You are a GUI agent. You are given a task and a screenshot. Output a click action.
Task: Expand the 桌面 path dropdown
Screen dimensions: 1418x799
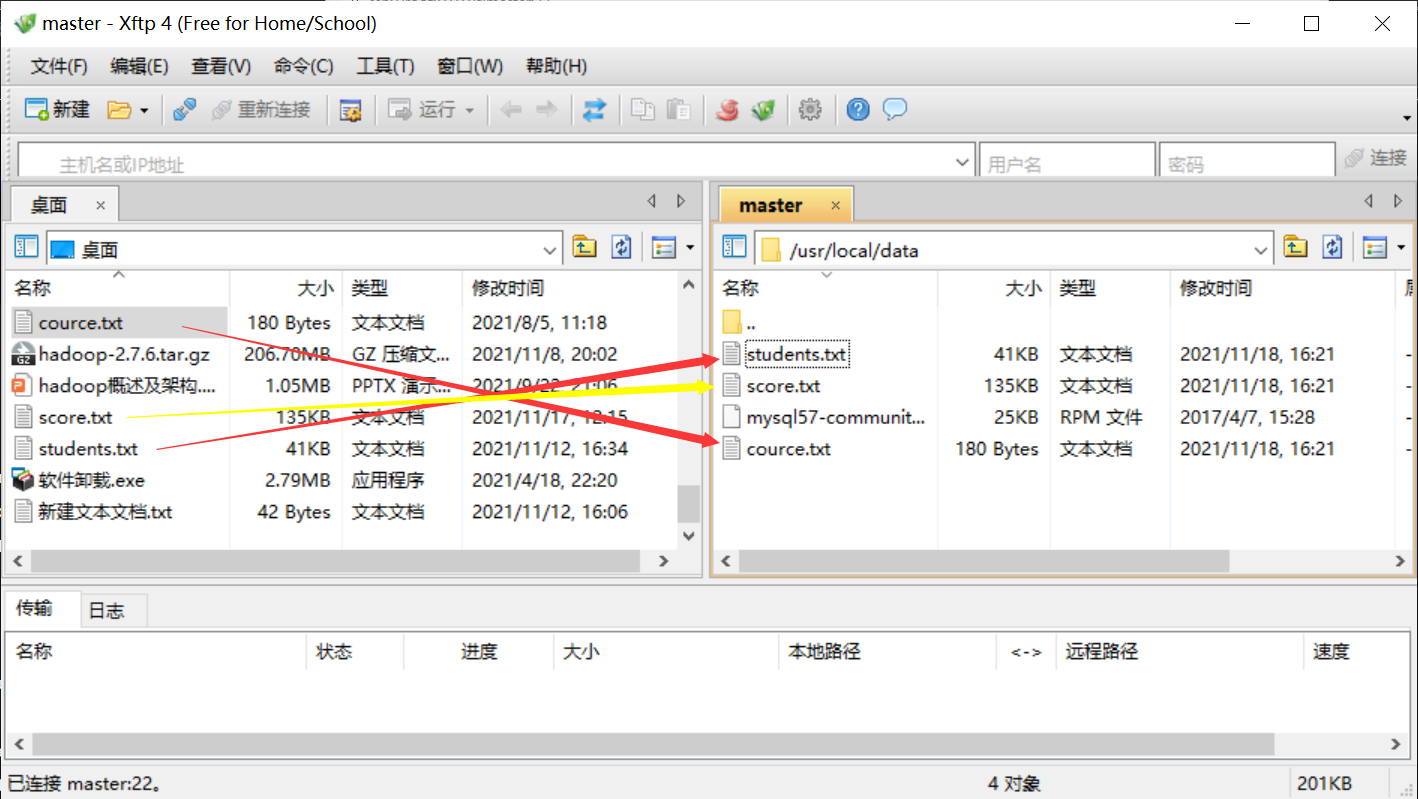click(x=550, y=250)
